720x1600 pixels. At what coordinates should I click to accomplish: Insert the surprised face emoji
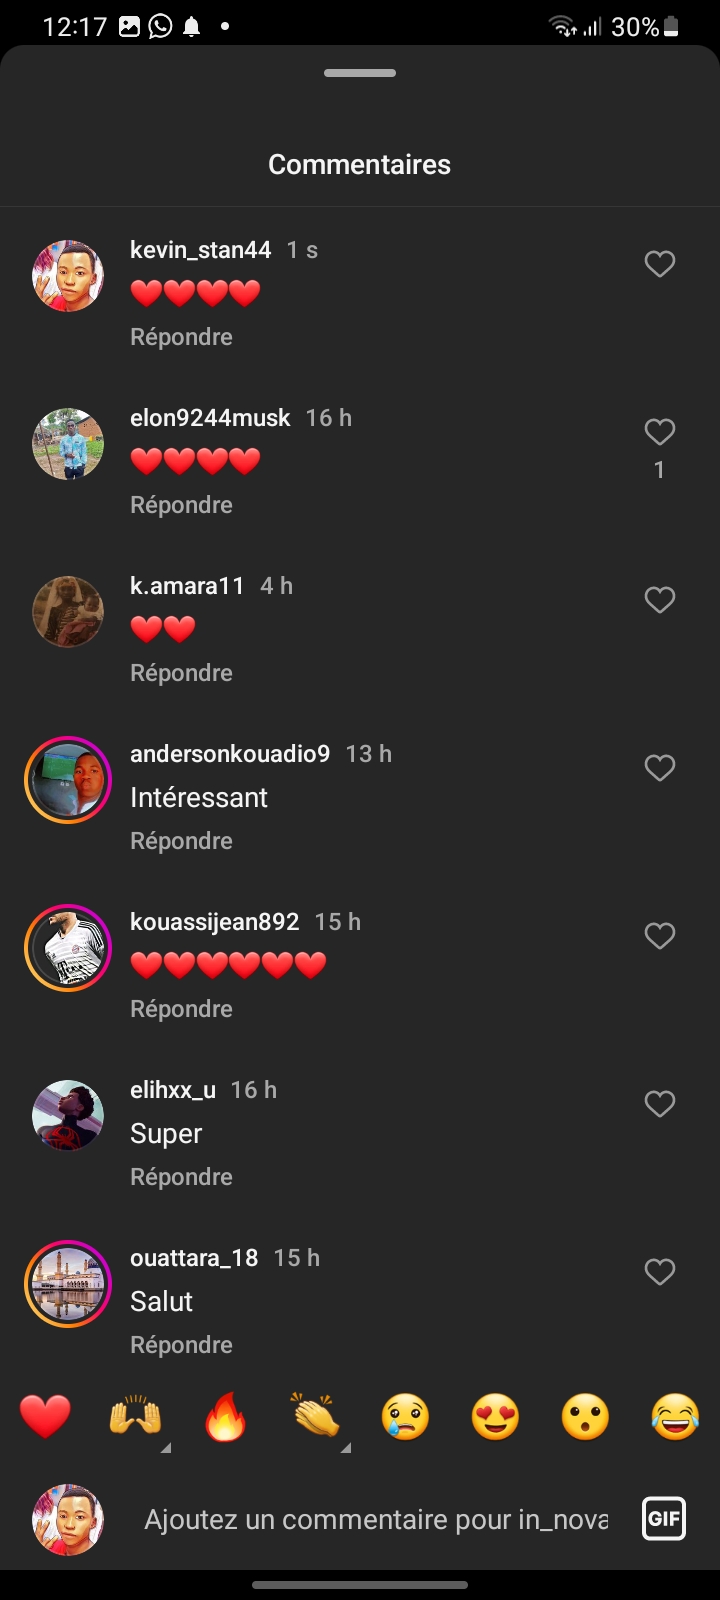(585, 1417)
